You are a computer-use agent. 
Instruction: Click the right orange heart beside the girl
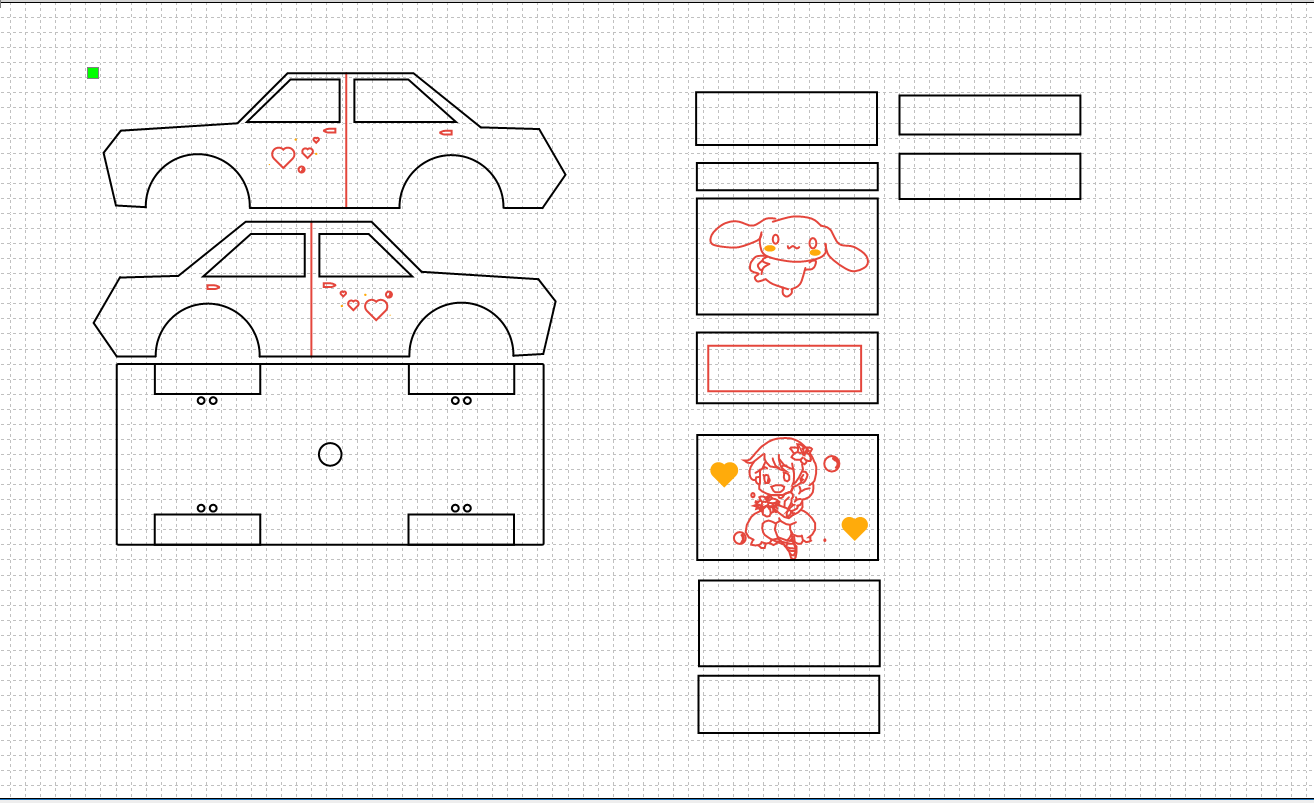tap(854, 528)
